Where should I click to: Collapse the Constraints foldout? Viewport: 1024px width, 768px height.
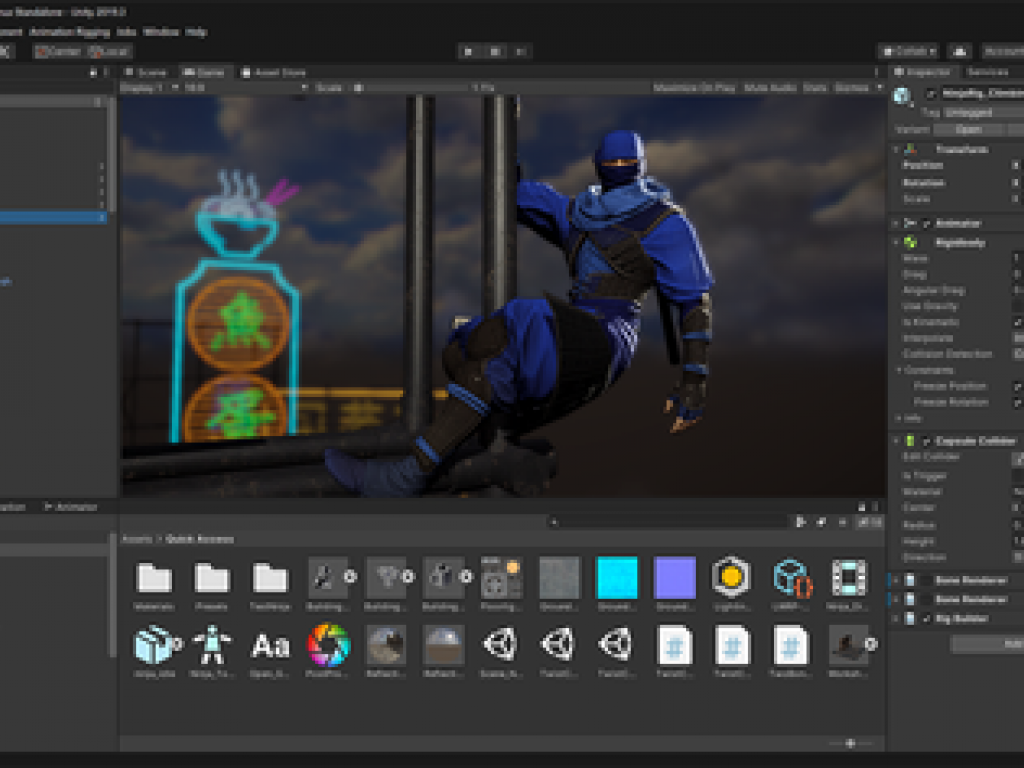coord(899,370)
